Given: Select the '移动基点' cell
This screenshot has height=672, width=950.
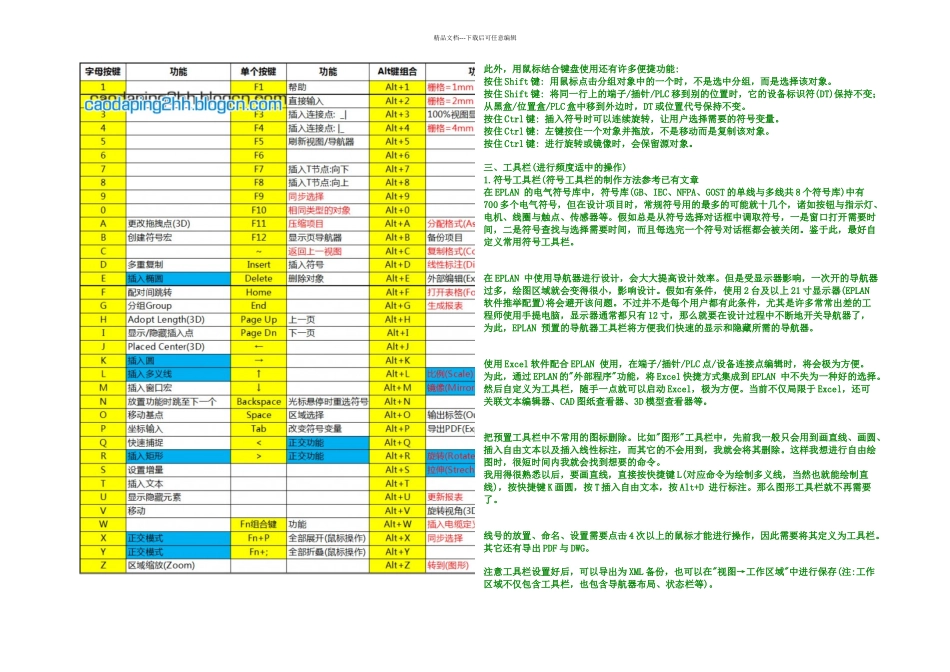Looking at the screenshot, I should coord(178,415).
